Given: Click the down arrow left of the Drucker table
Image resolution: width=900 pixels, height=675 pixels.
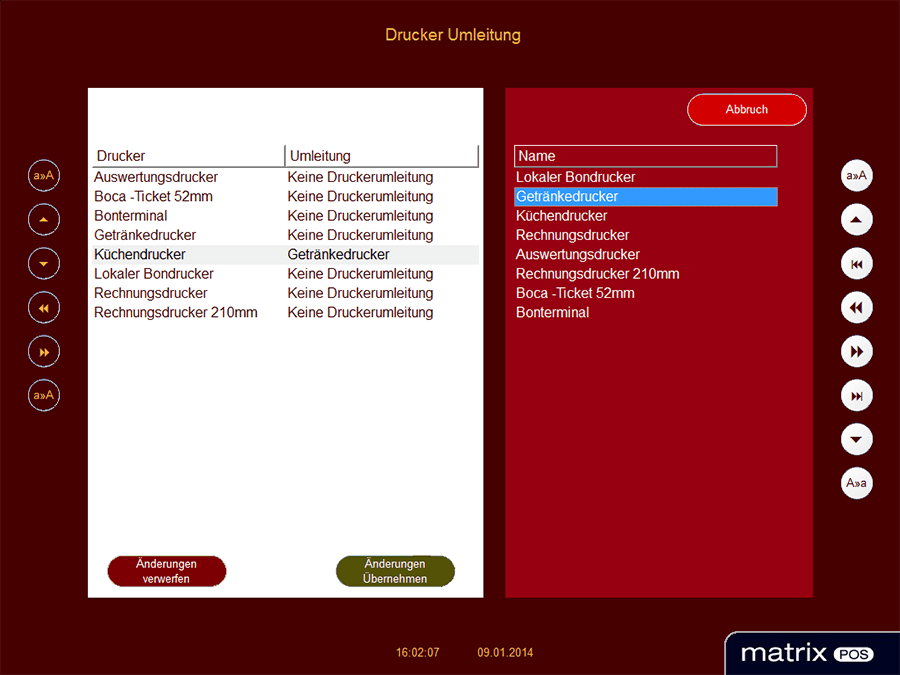Looking at the screenshot, I should pyautogui.click(x=44, y=264).
